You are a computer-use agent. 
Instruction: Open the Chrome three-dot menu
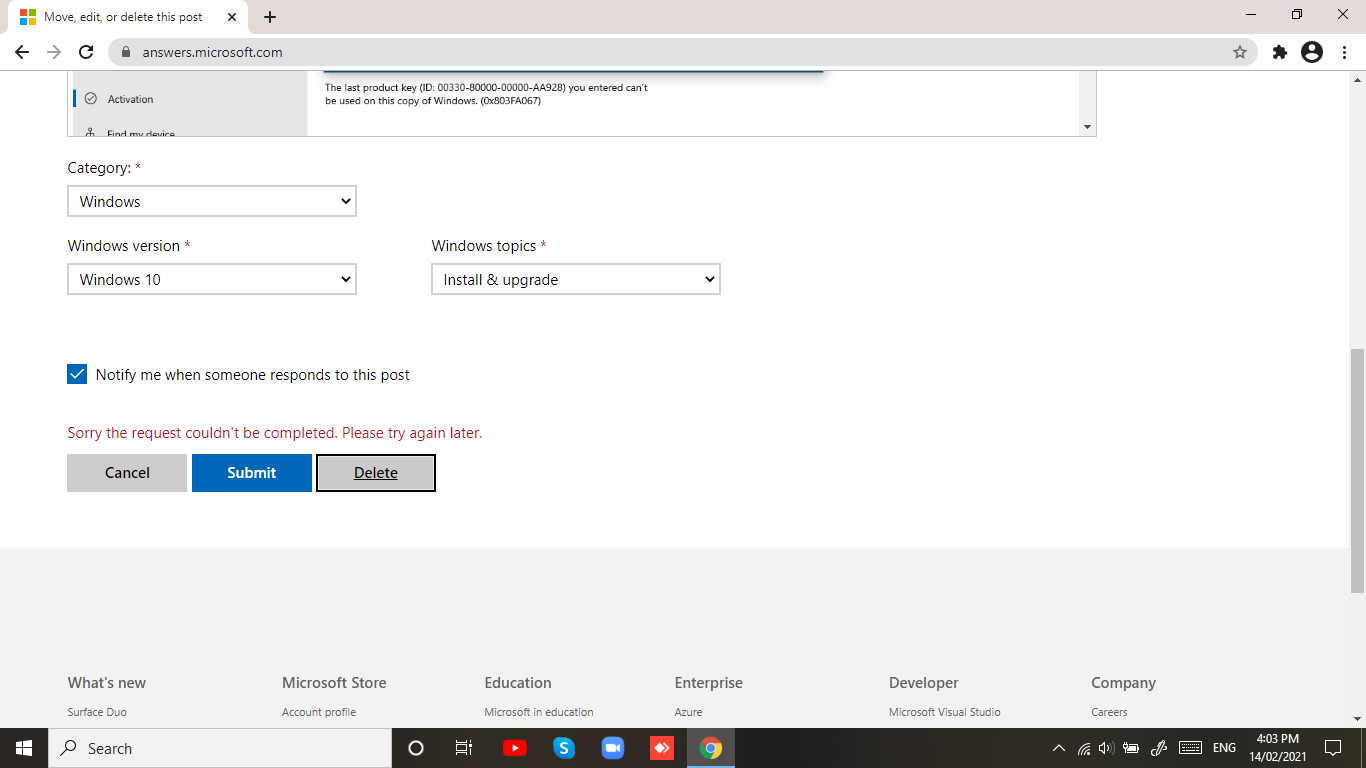pyautogui.click(x=1345, y=52)
